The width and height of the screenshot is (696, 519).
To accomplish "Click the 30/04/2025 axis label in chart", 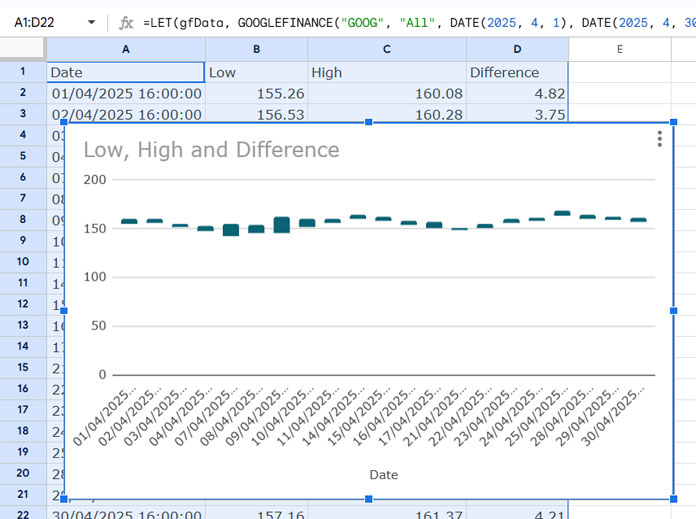I will pyautogui.click(x=614, y=416).
